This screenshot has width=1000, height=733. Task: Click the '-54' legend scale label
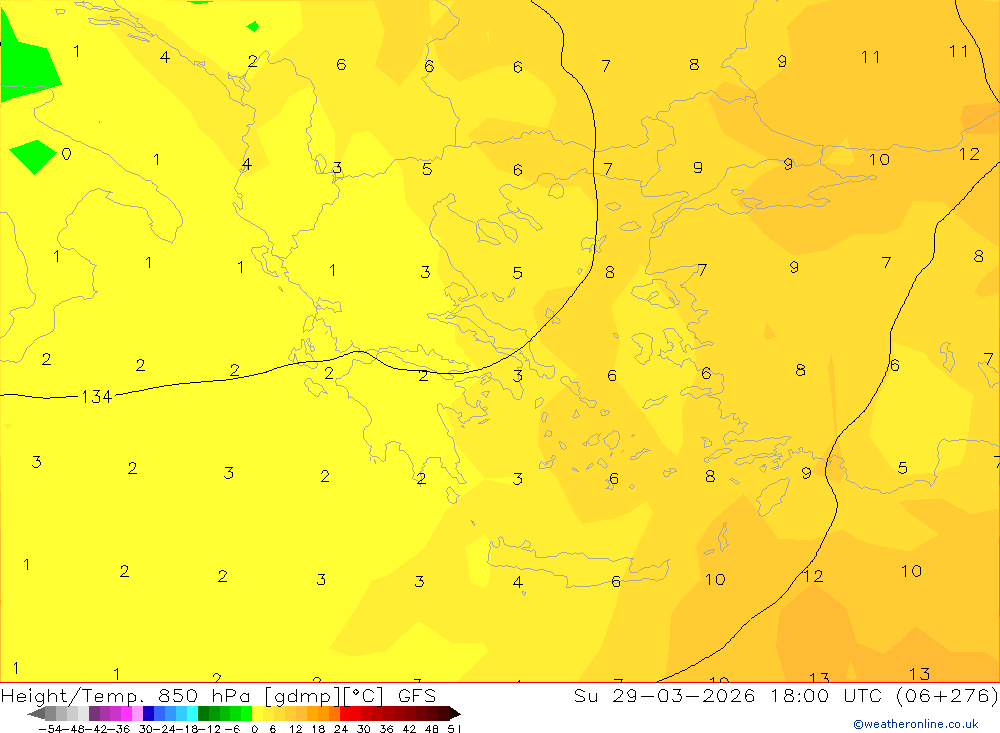click(x=51, y=729)
